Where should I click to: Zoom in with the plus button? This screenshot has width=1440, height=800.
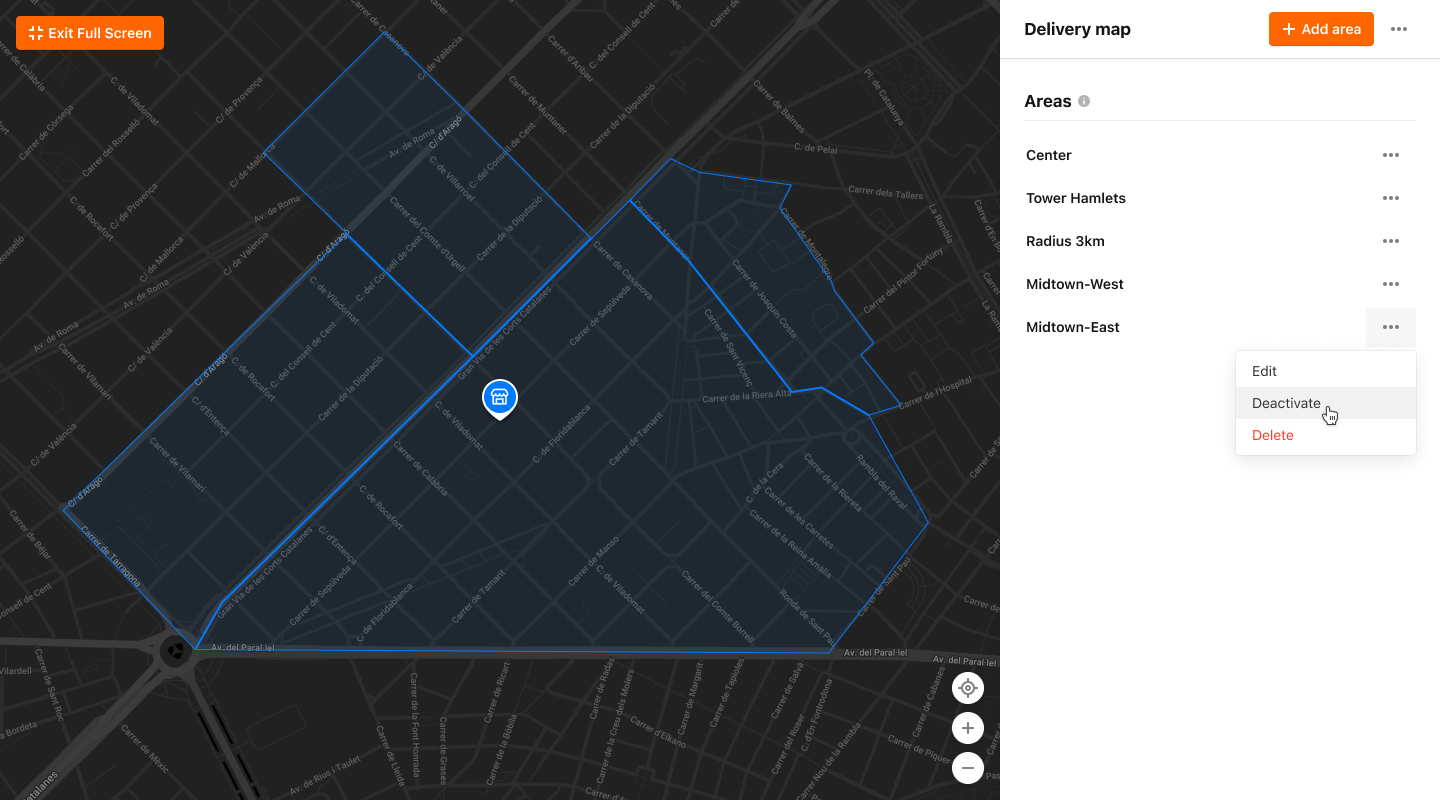click(967, 728)
